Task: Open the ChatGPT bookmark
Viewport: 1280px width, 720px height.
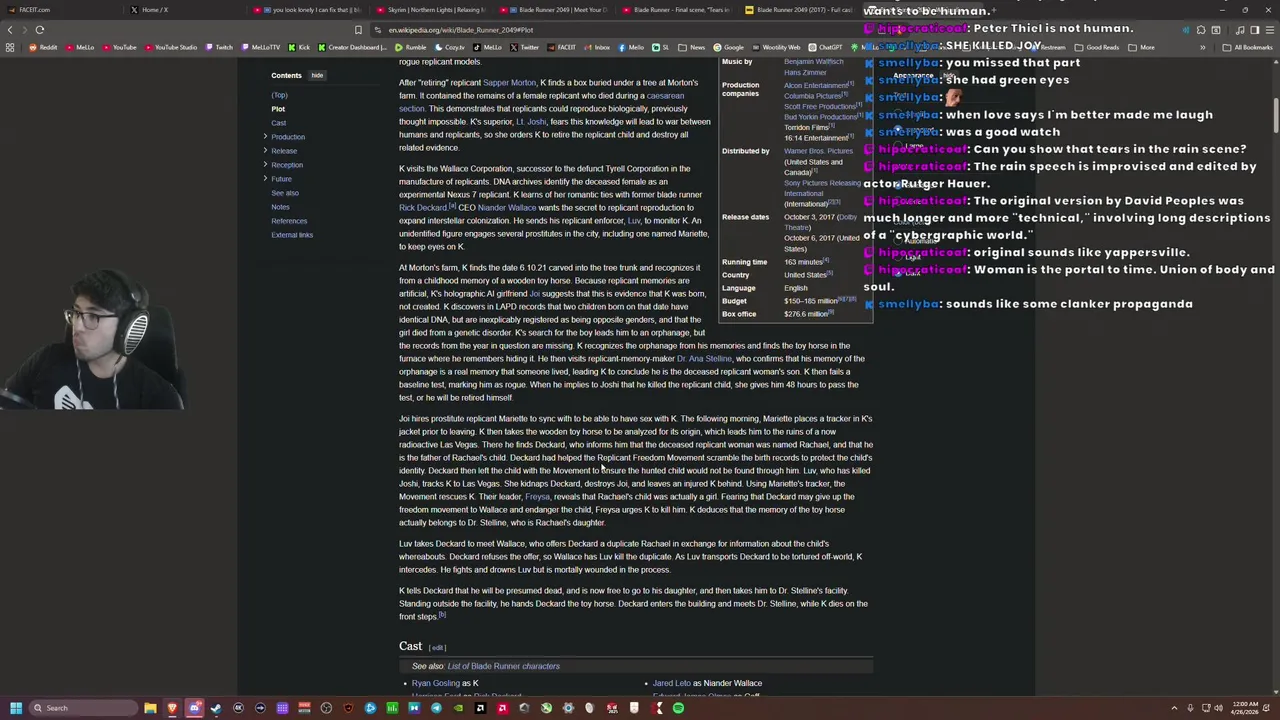Action: coord(826,47)
